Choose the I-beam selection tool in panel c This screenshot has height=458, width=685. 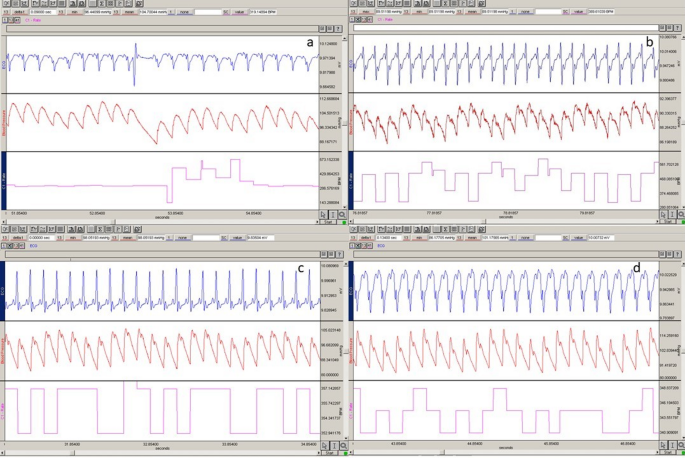tap(334, 445)
